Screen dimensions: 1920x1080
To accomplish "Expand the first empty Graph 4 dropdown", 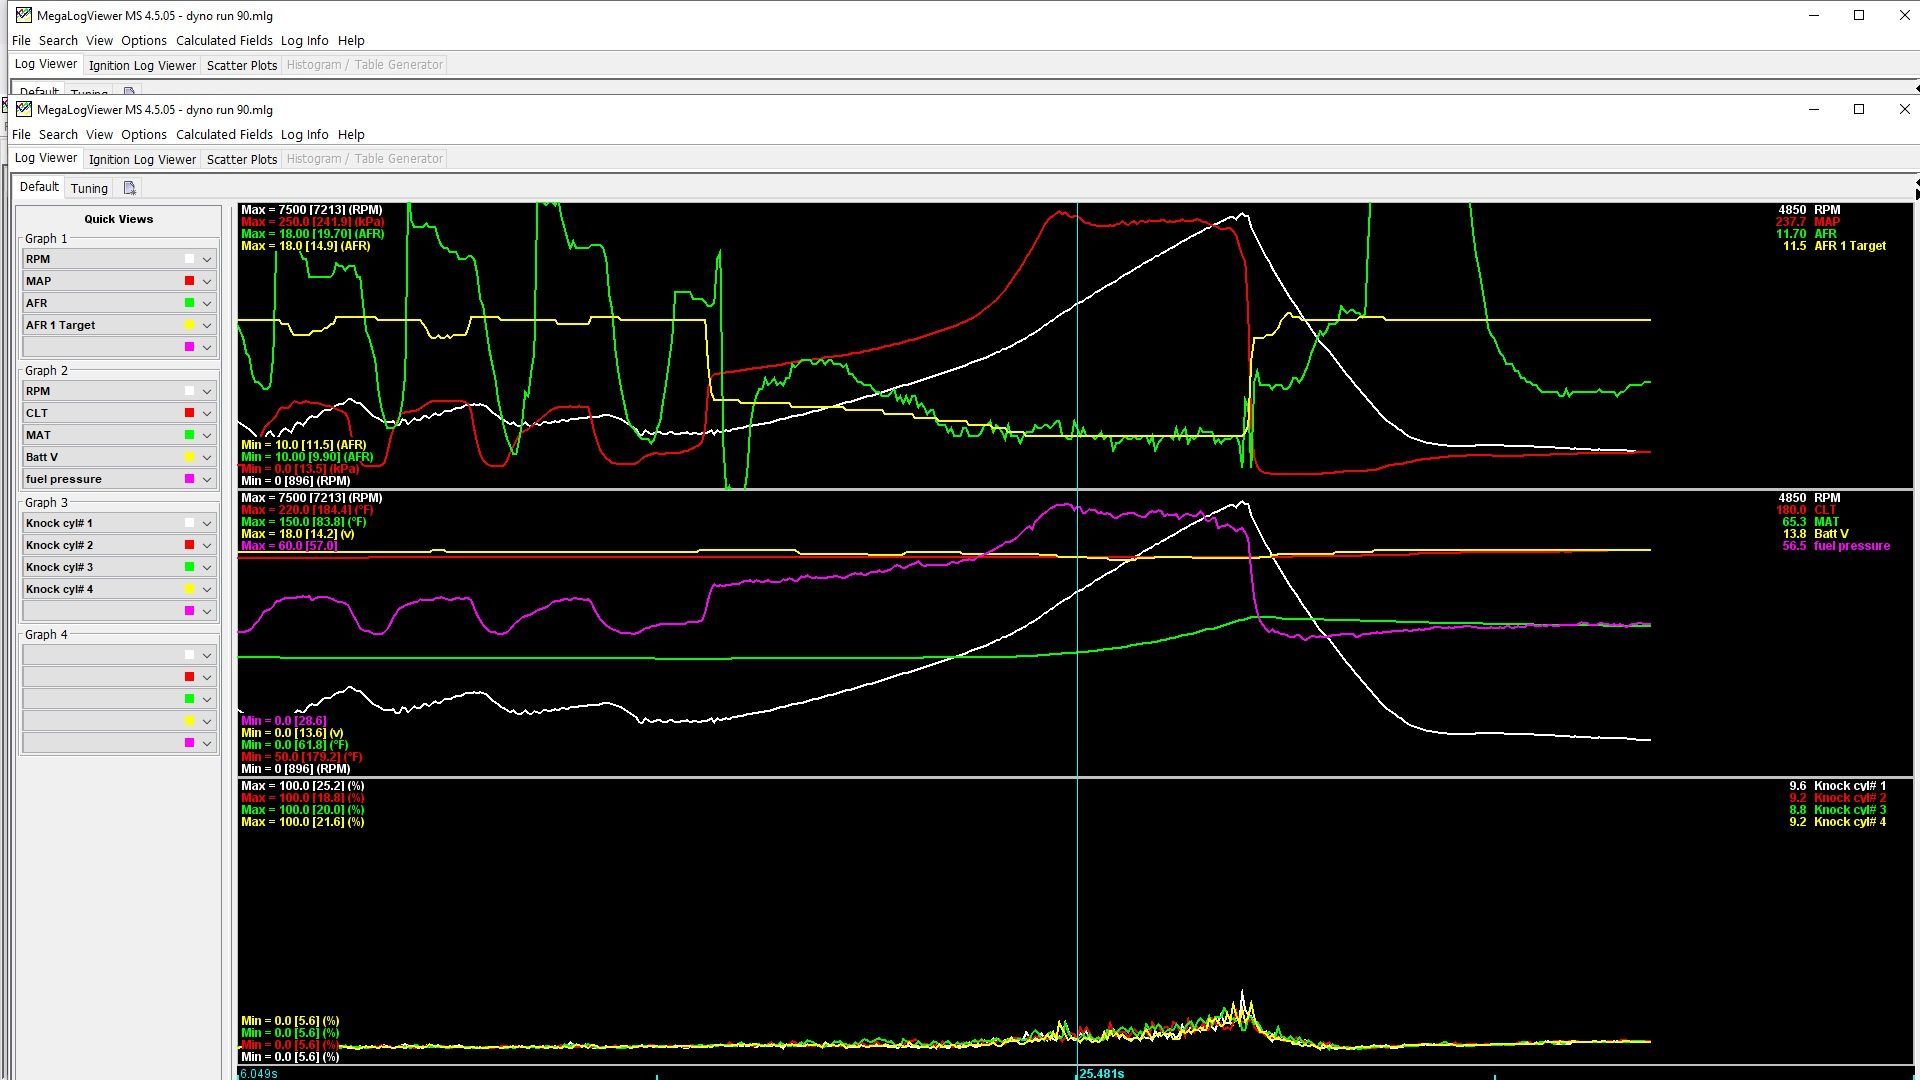I will pos(207,655).
